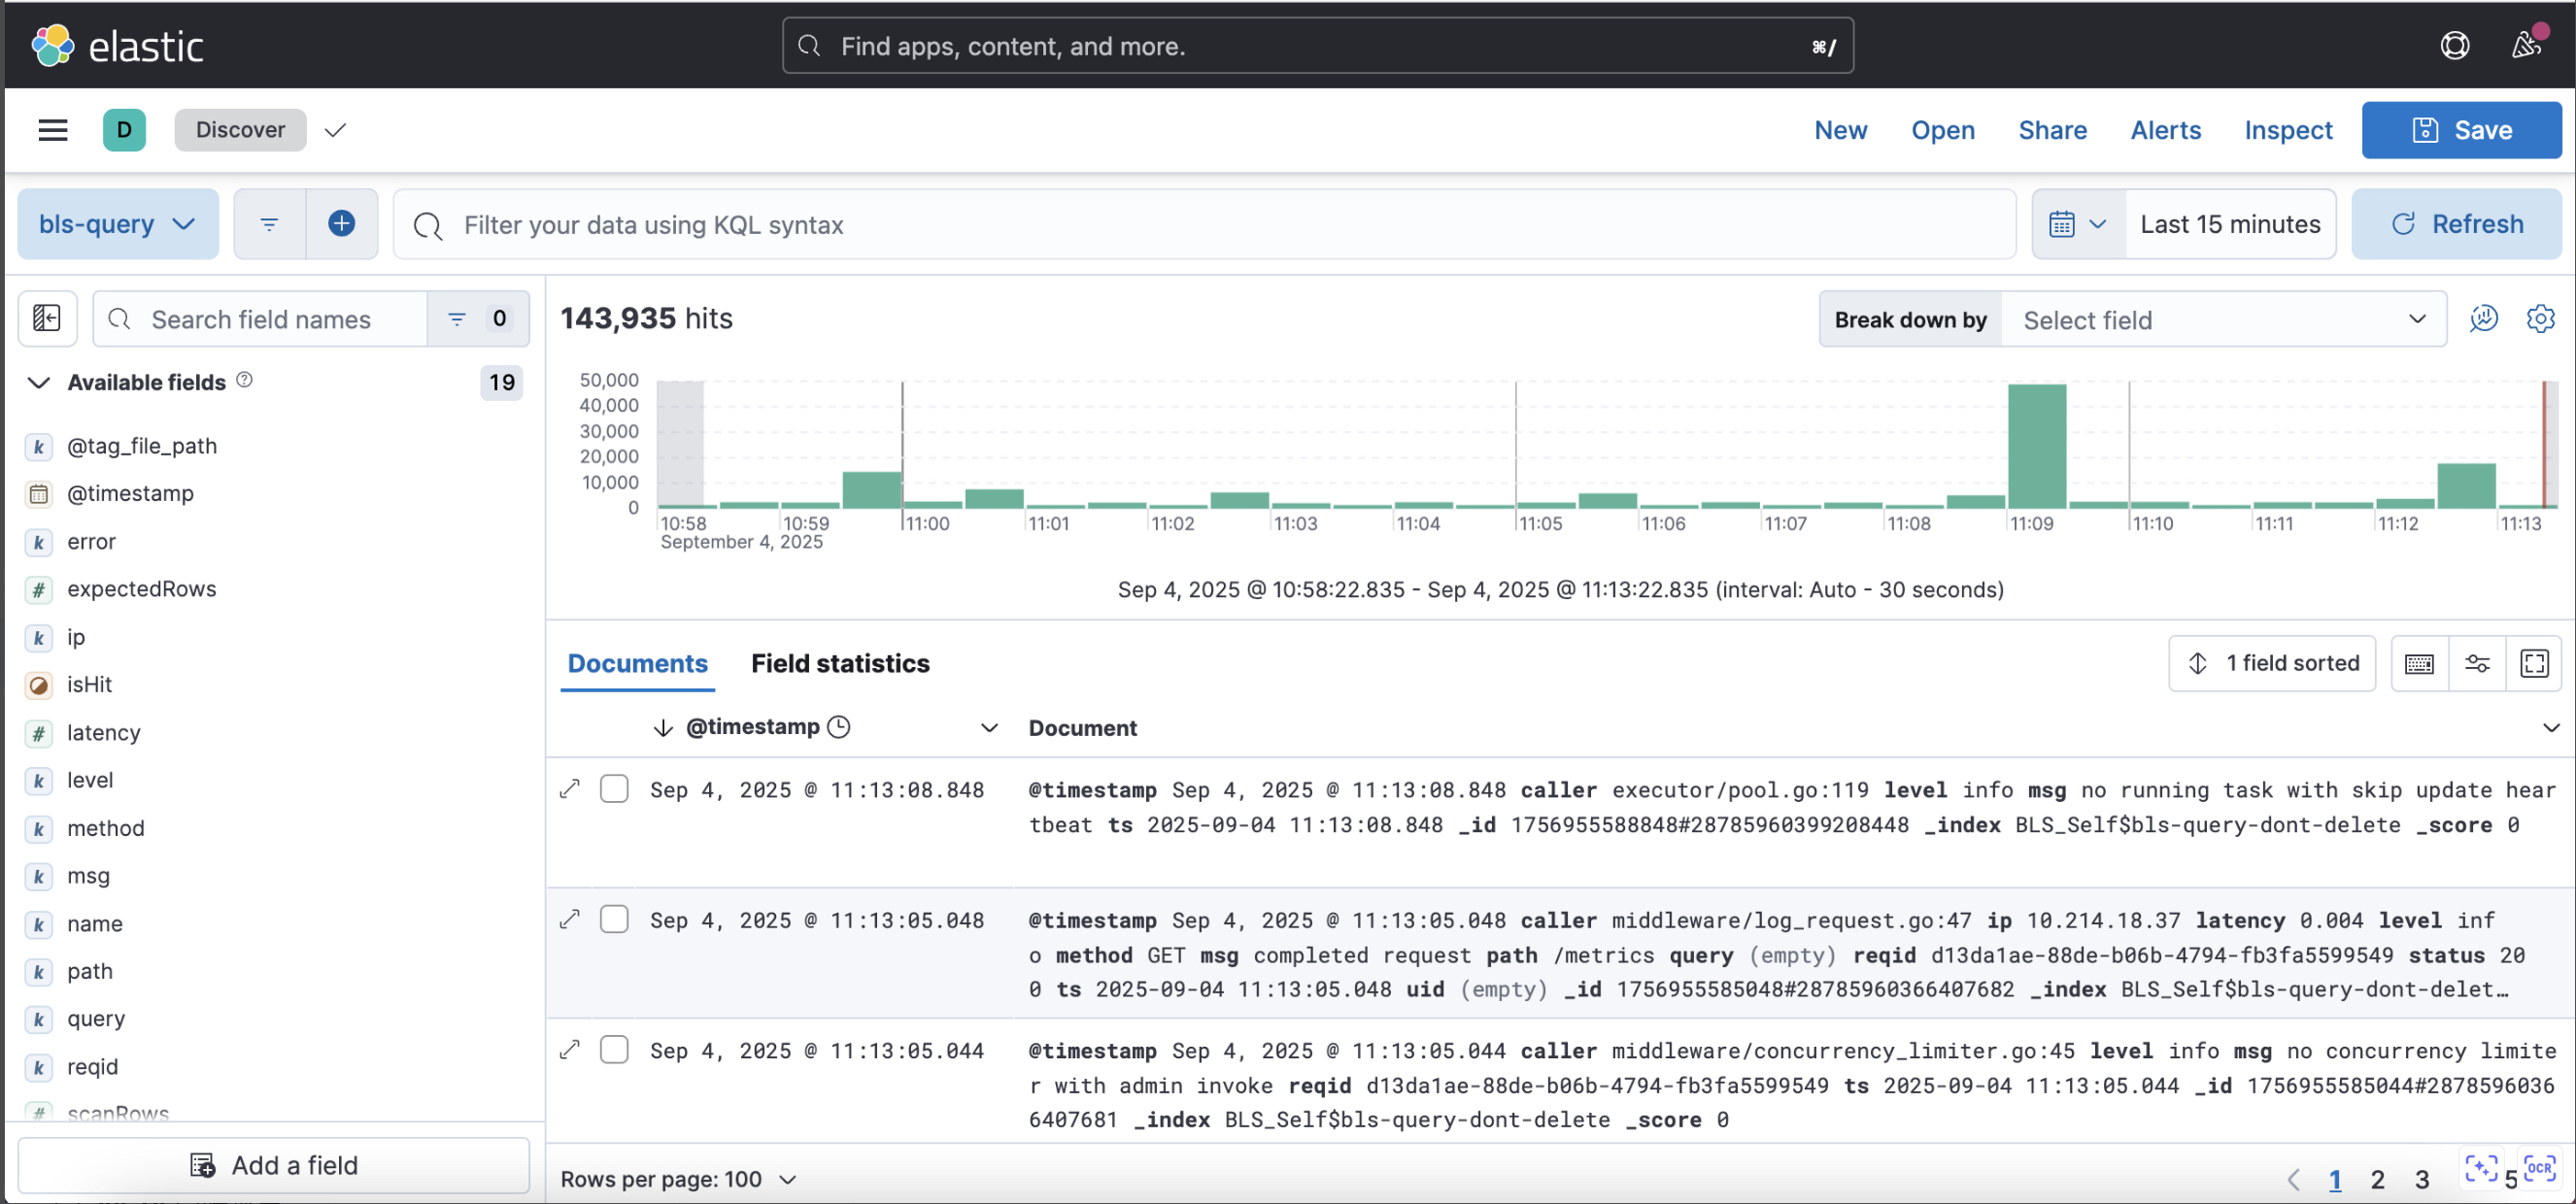Open the D space avatar
2576x1204 pixels.
pyautogui.click(x=124, y=130)
